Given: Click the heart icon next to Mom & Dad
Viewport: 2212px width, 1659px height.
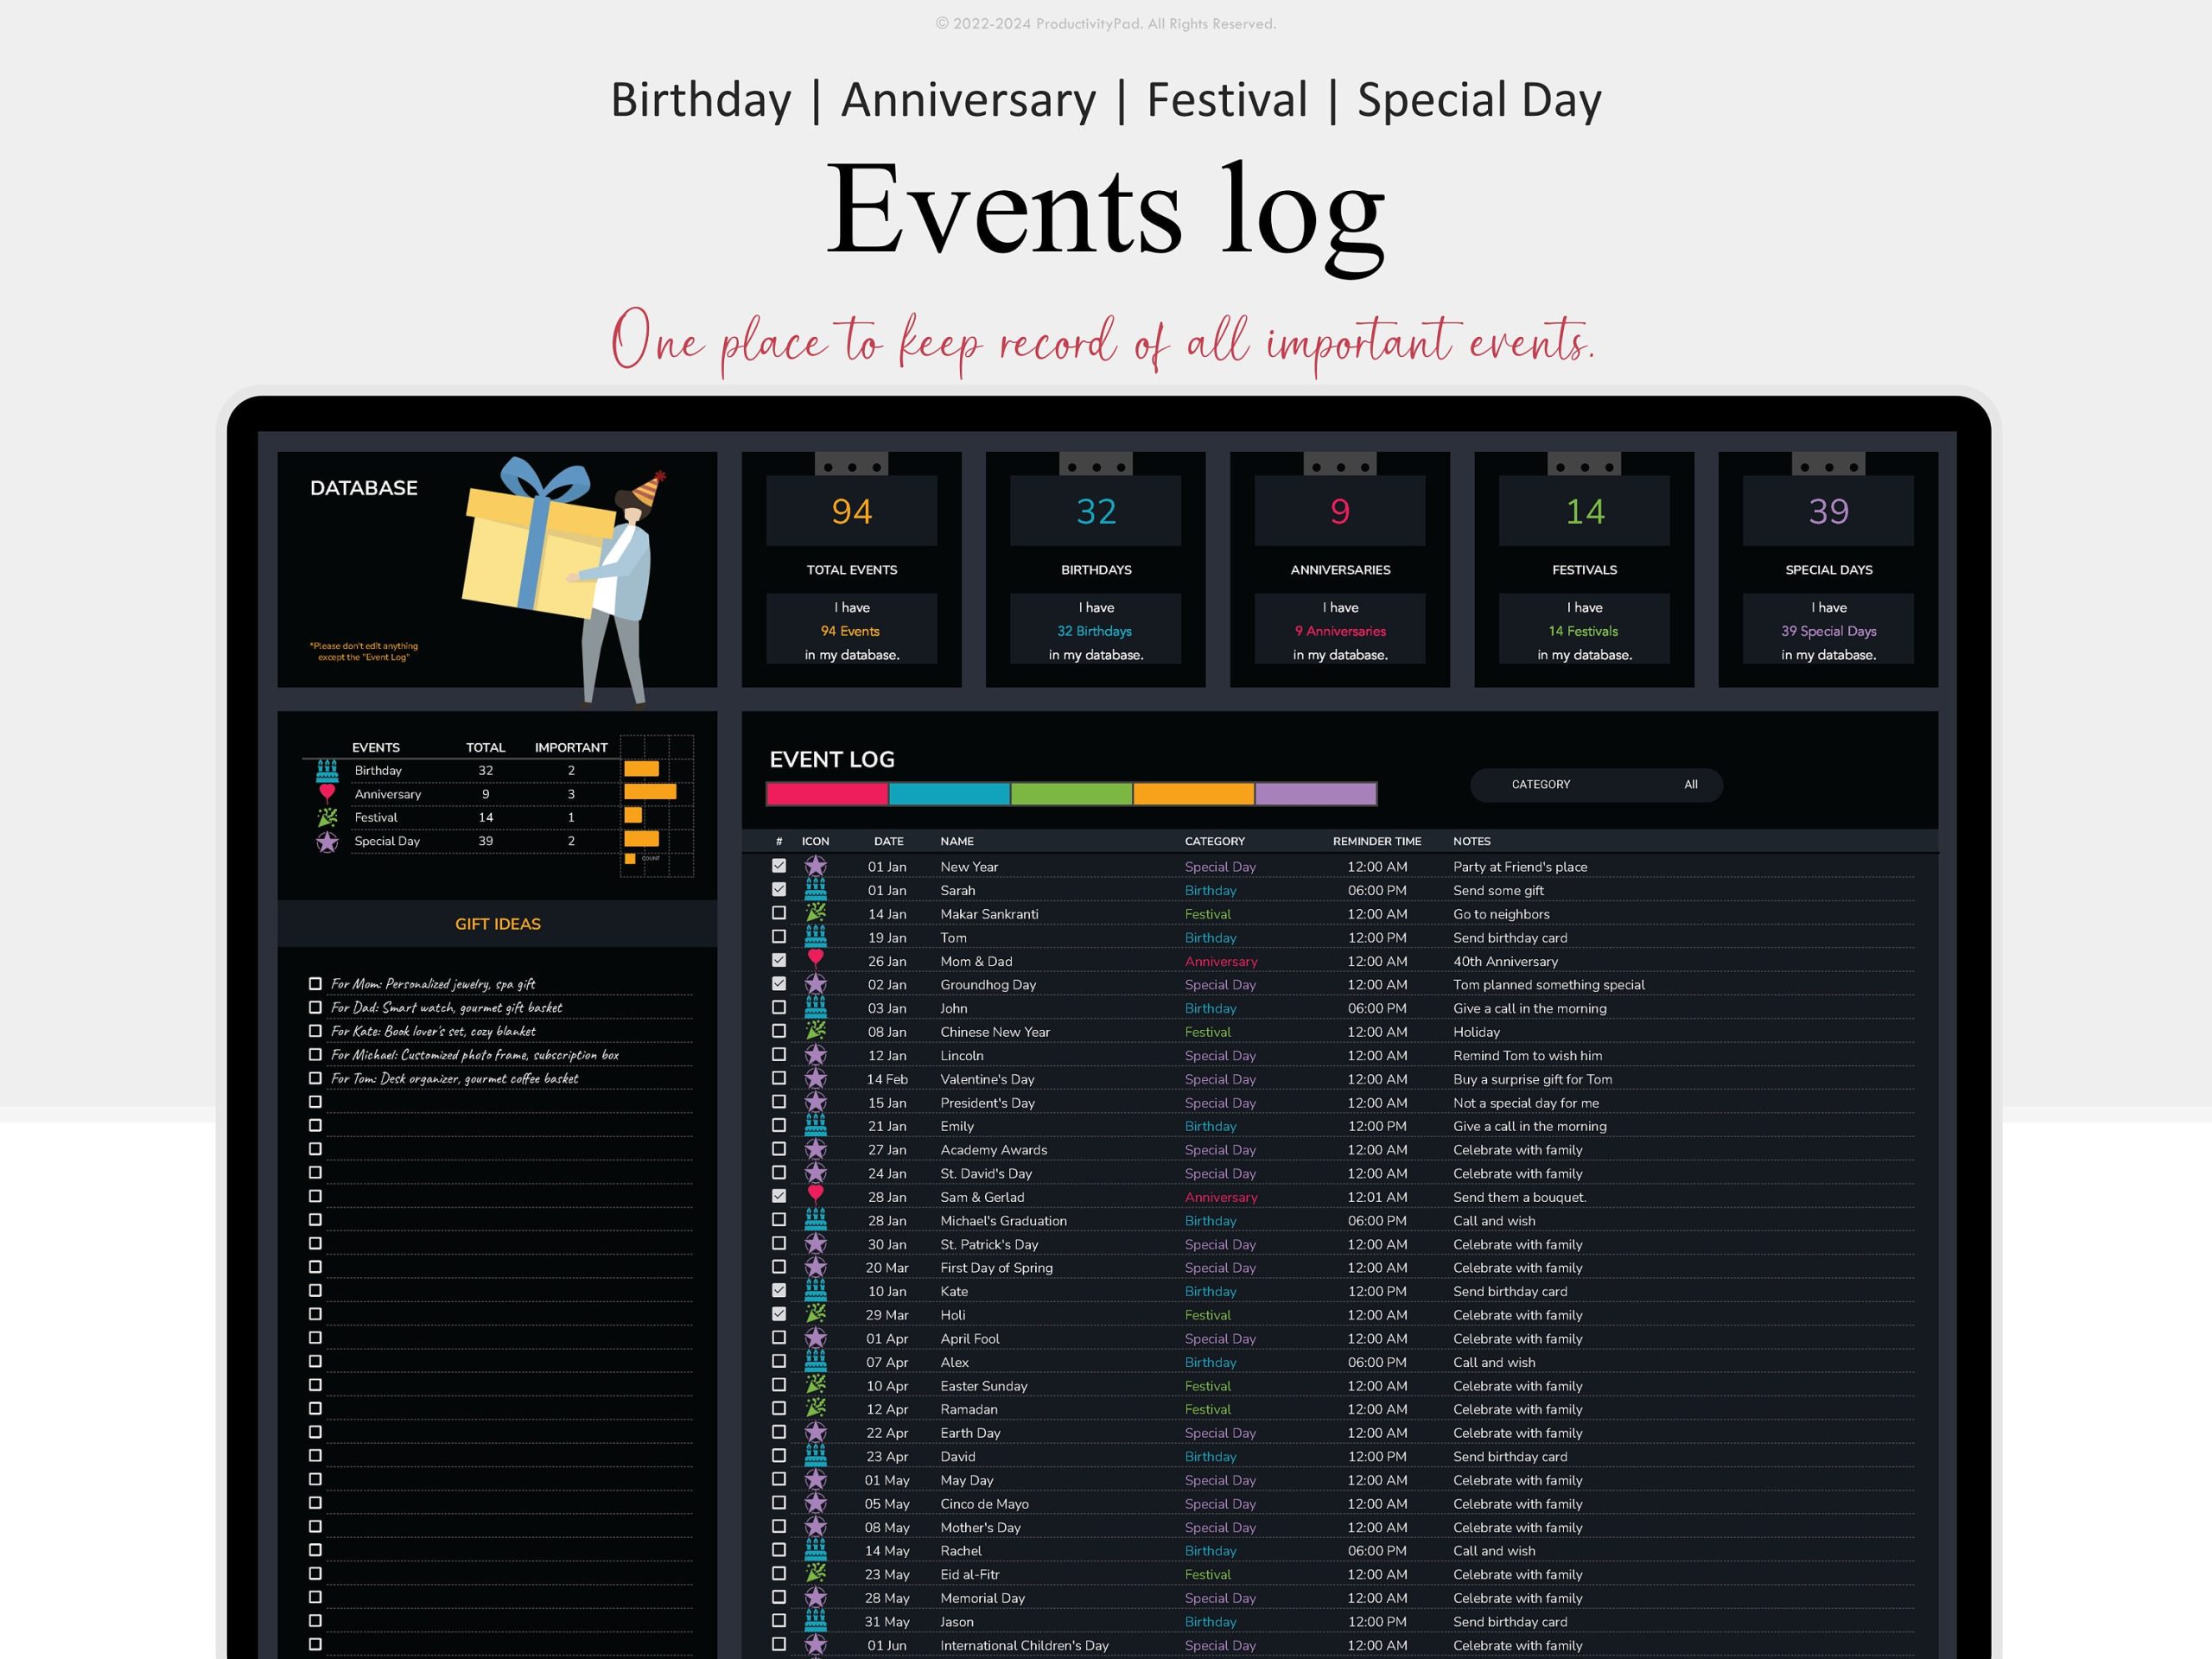Looking at the screenshot, I should (816, 959).
